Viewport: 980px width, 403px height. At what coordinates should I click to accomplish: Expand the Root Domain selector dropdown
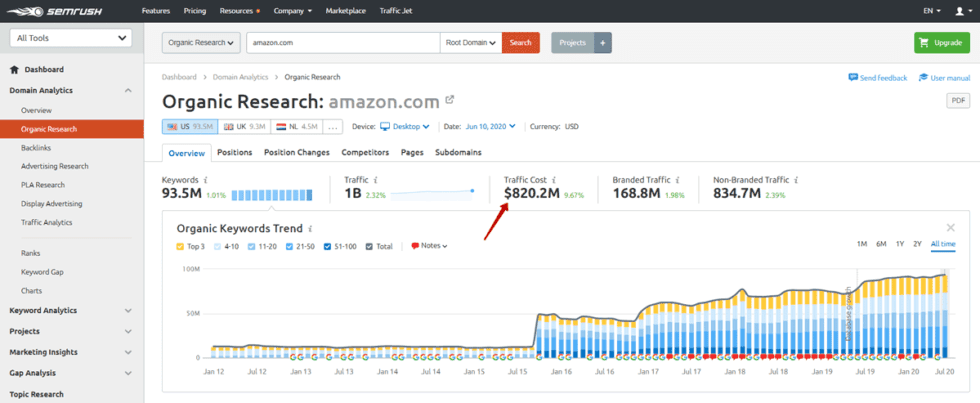pyautogui.click(x=470, y=43)
